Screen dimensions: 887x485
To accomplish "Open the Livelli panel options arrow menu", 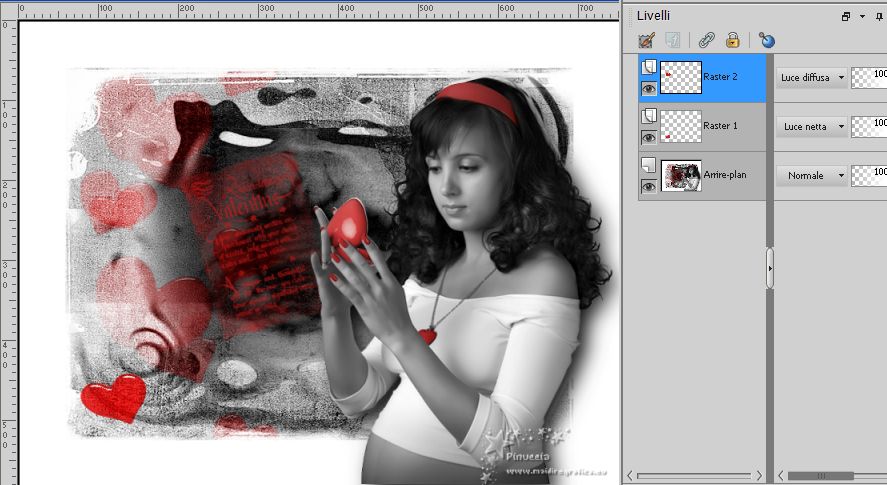I will pyautogui.click(x=863, y=16).
